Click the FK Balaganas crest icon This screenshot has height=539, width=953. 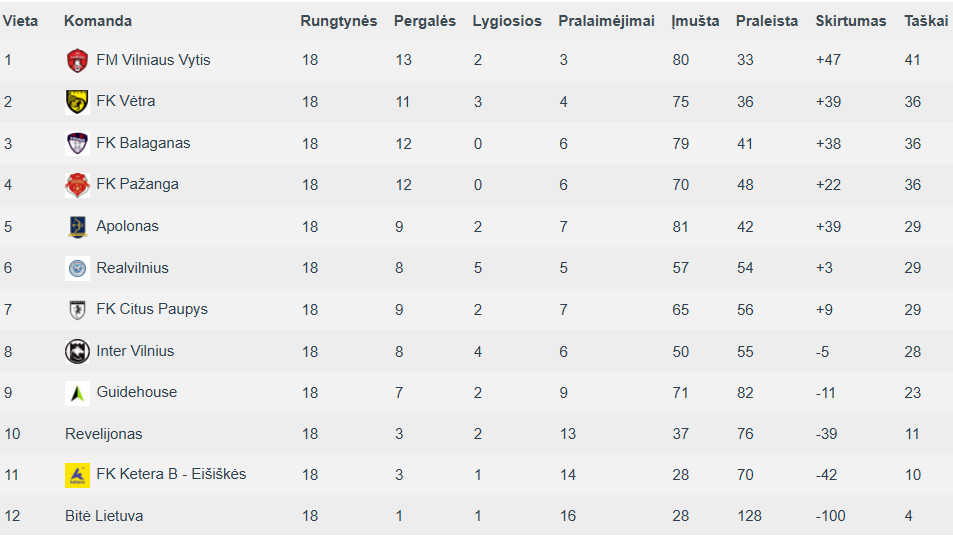coord(77,143)
